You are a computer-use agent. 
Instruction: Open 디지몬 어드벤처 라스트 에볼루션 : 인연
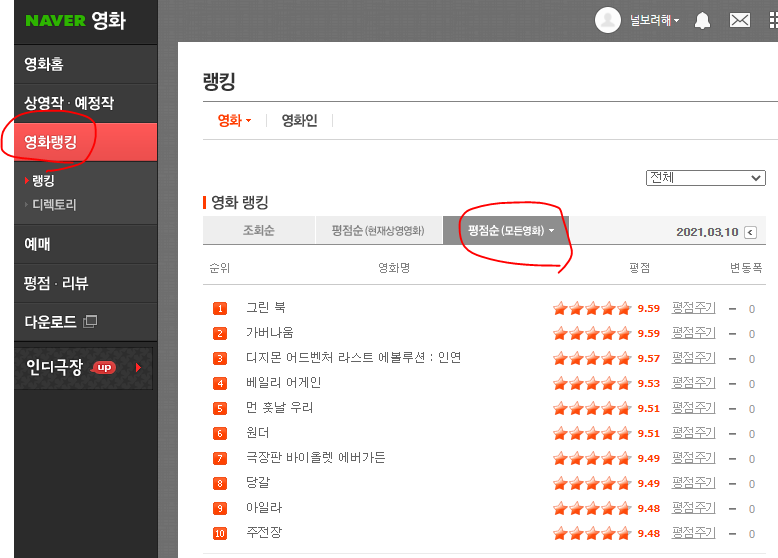[353, 358]
